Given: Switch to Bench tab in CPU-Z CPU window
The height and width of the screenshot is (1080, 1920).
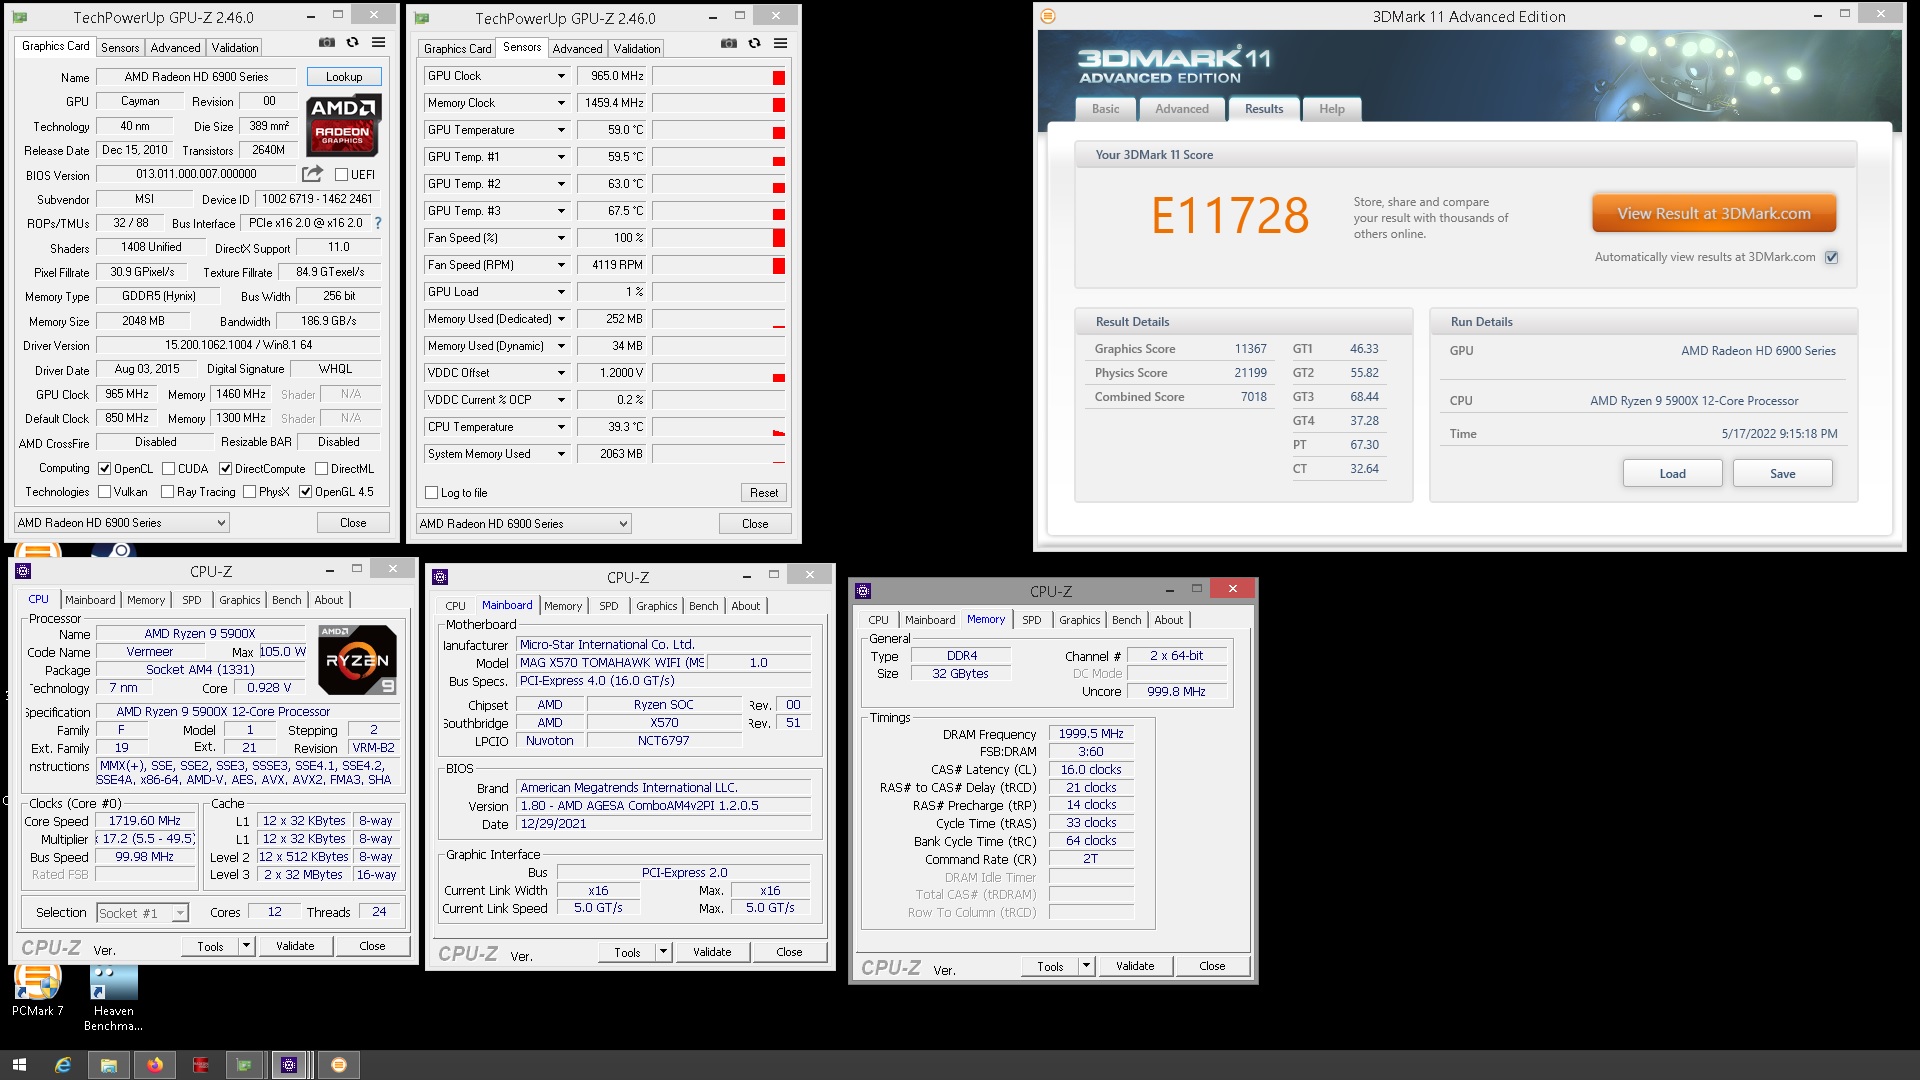Looking at the screenshot, I should tap(287, 600).
